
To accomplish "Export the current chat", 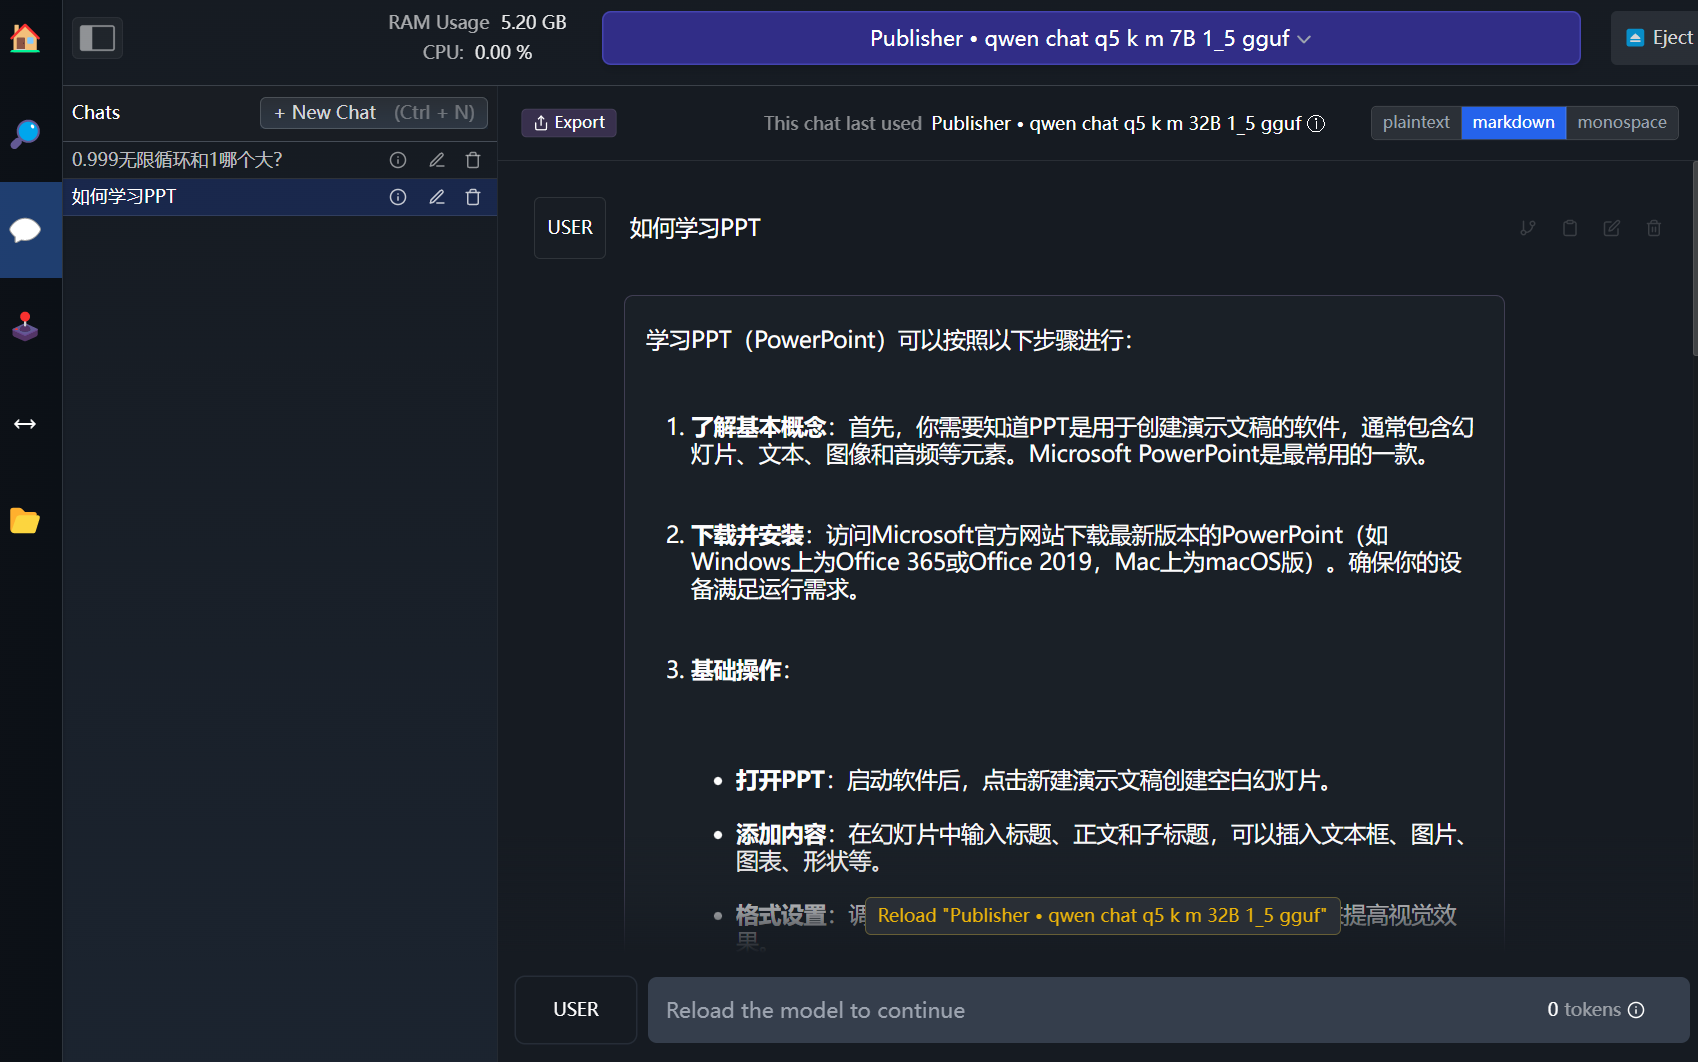I will [569, 123].
